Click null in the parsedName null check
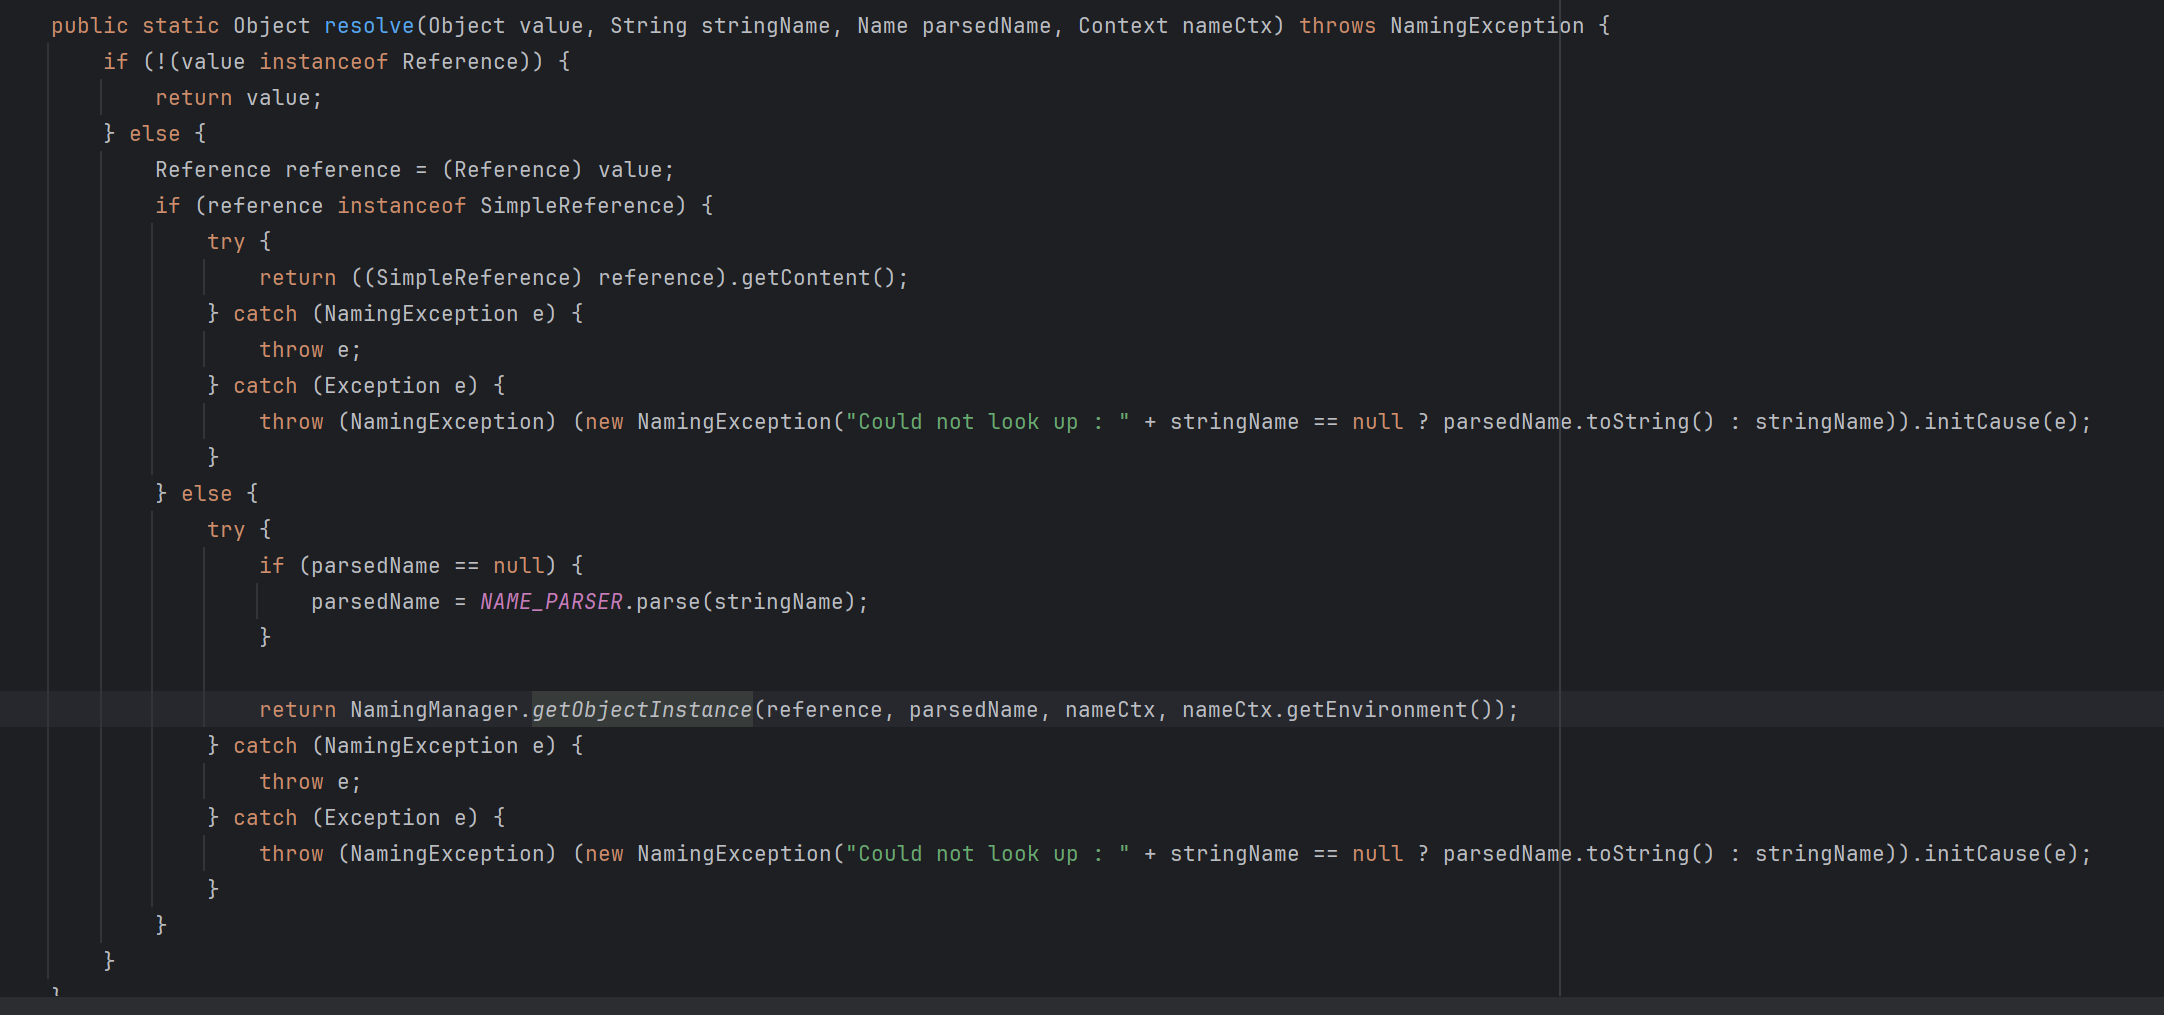This screenshot has width=2164, height=1015. 518,566
